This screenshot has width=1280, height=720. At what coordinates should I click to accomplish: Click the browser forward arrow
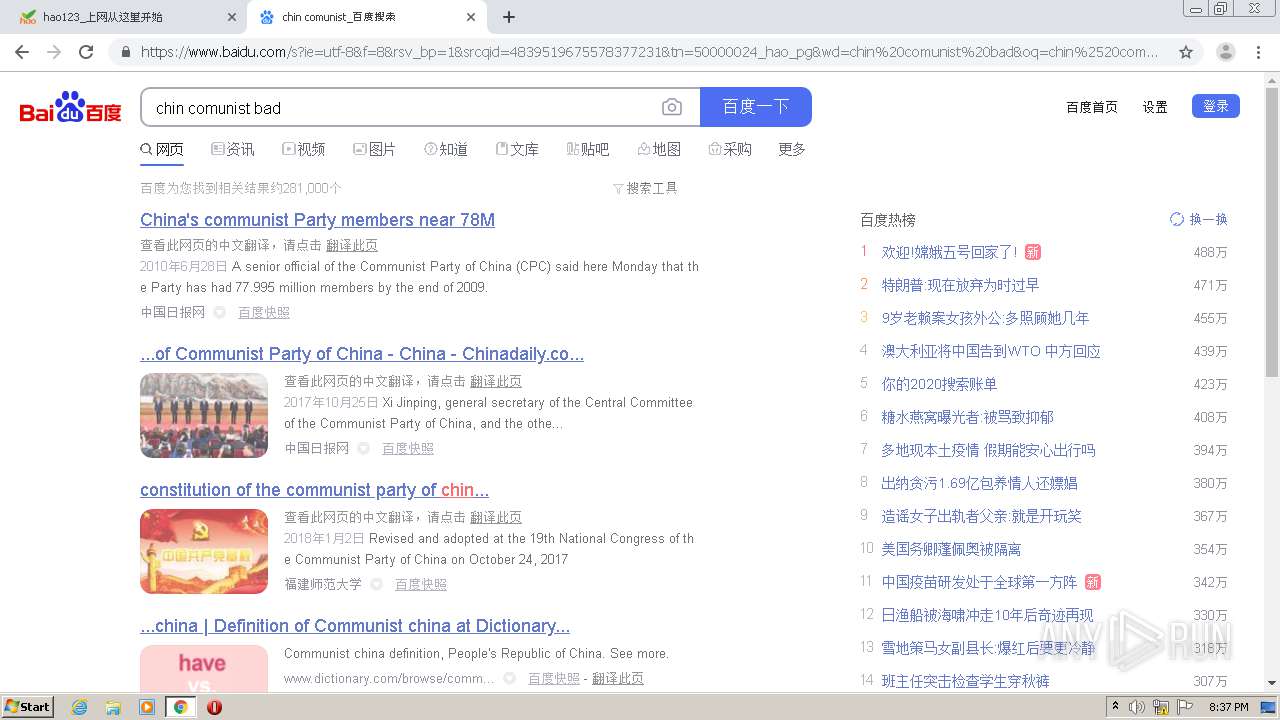pos(54,52)
